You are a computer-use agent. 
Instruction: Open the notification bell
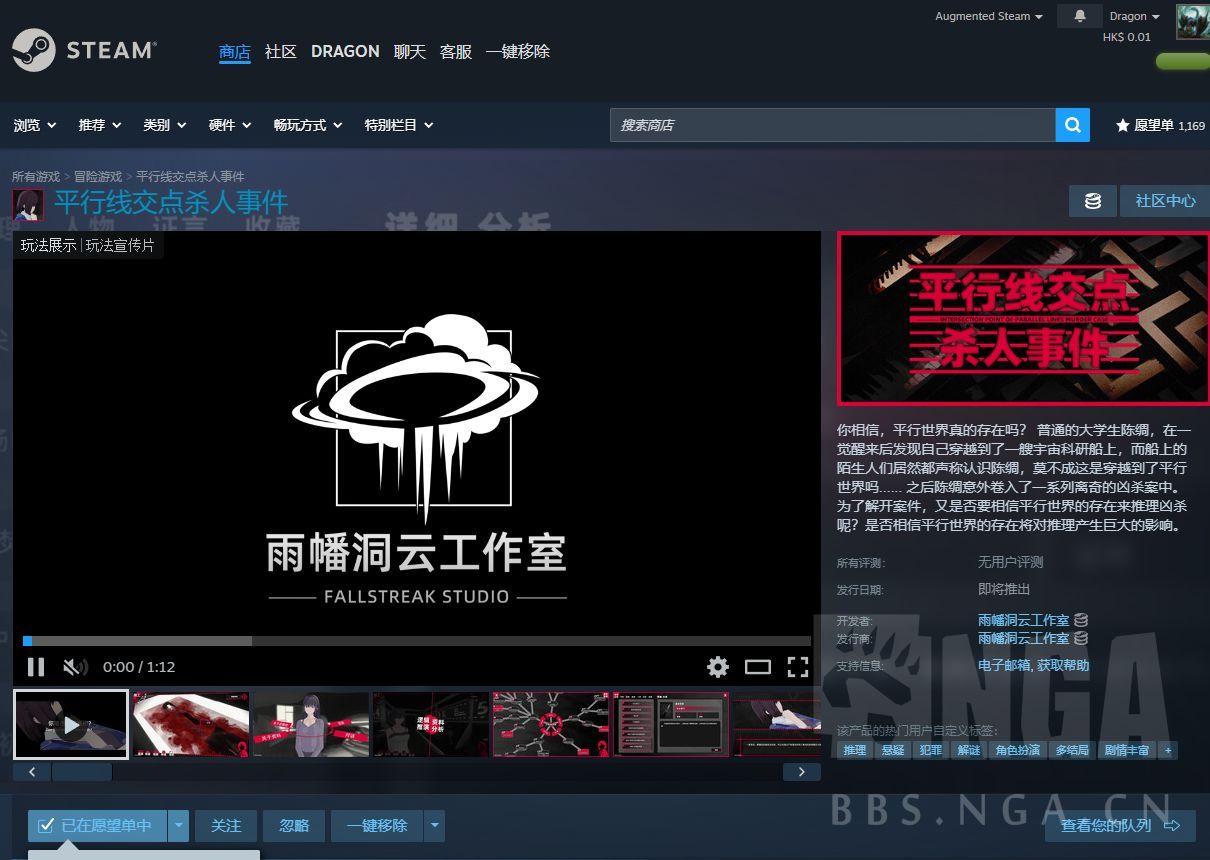point(1079,16)
